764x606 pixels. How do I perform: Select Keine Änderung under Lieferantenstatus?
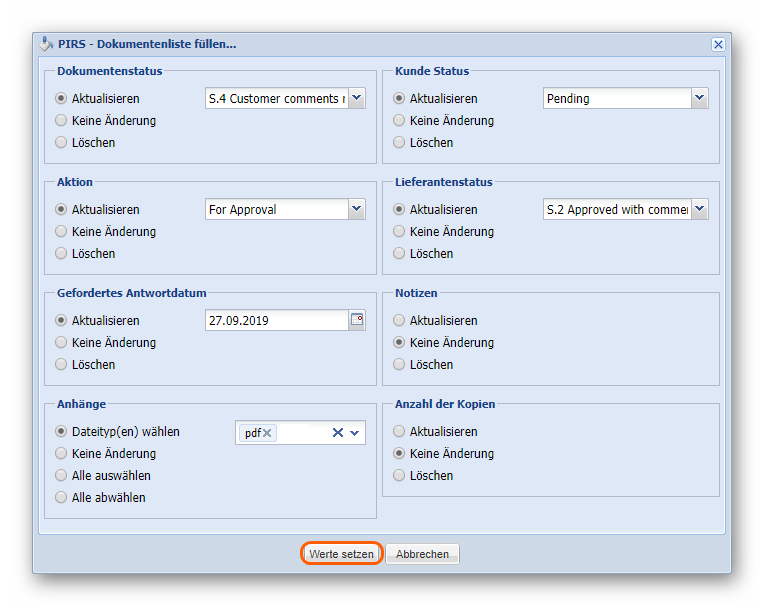pyautogui.click(x=400, y=232)
